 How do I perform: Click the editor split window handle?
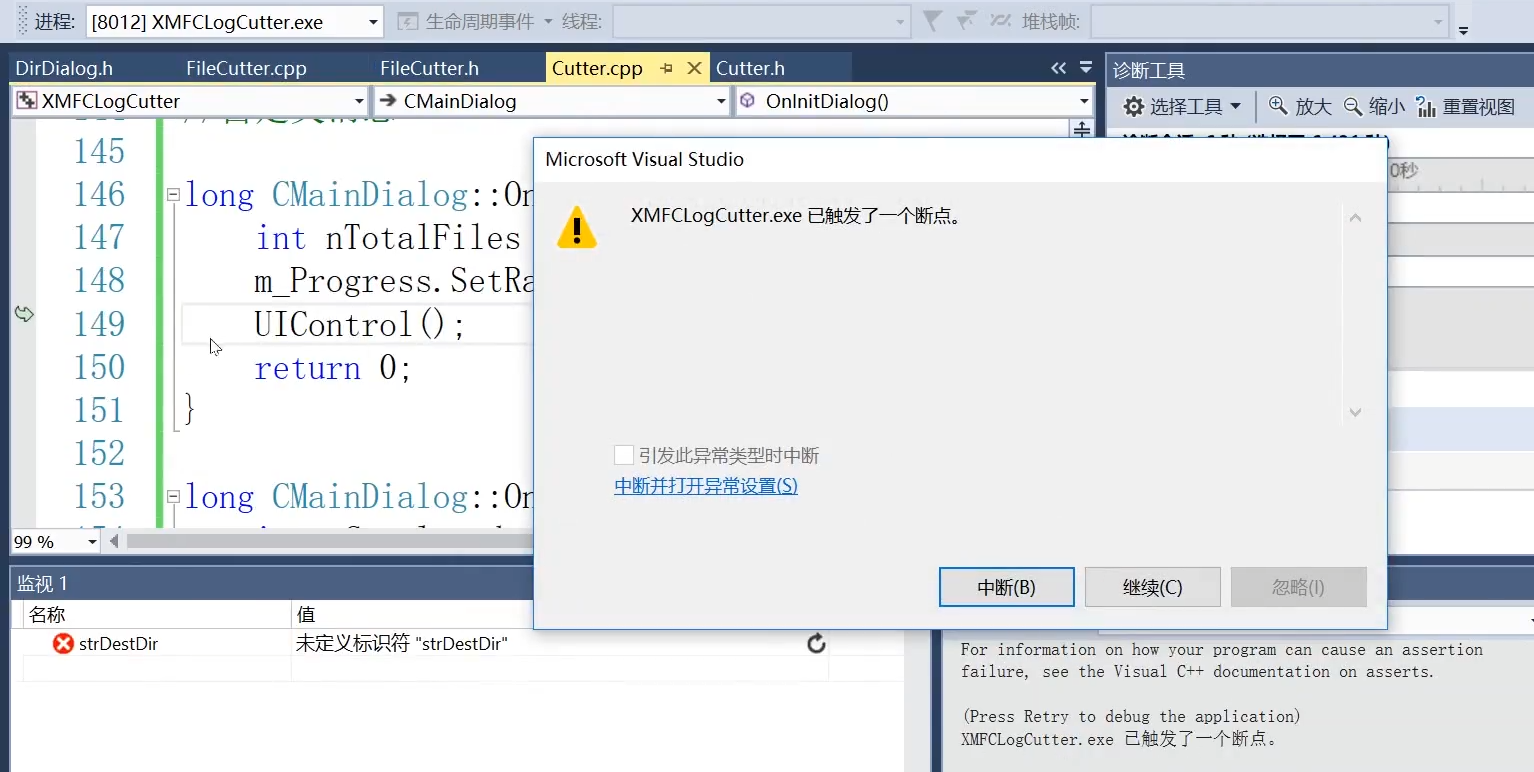pos(1081,130)
